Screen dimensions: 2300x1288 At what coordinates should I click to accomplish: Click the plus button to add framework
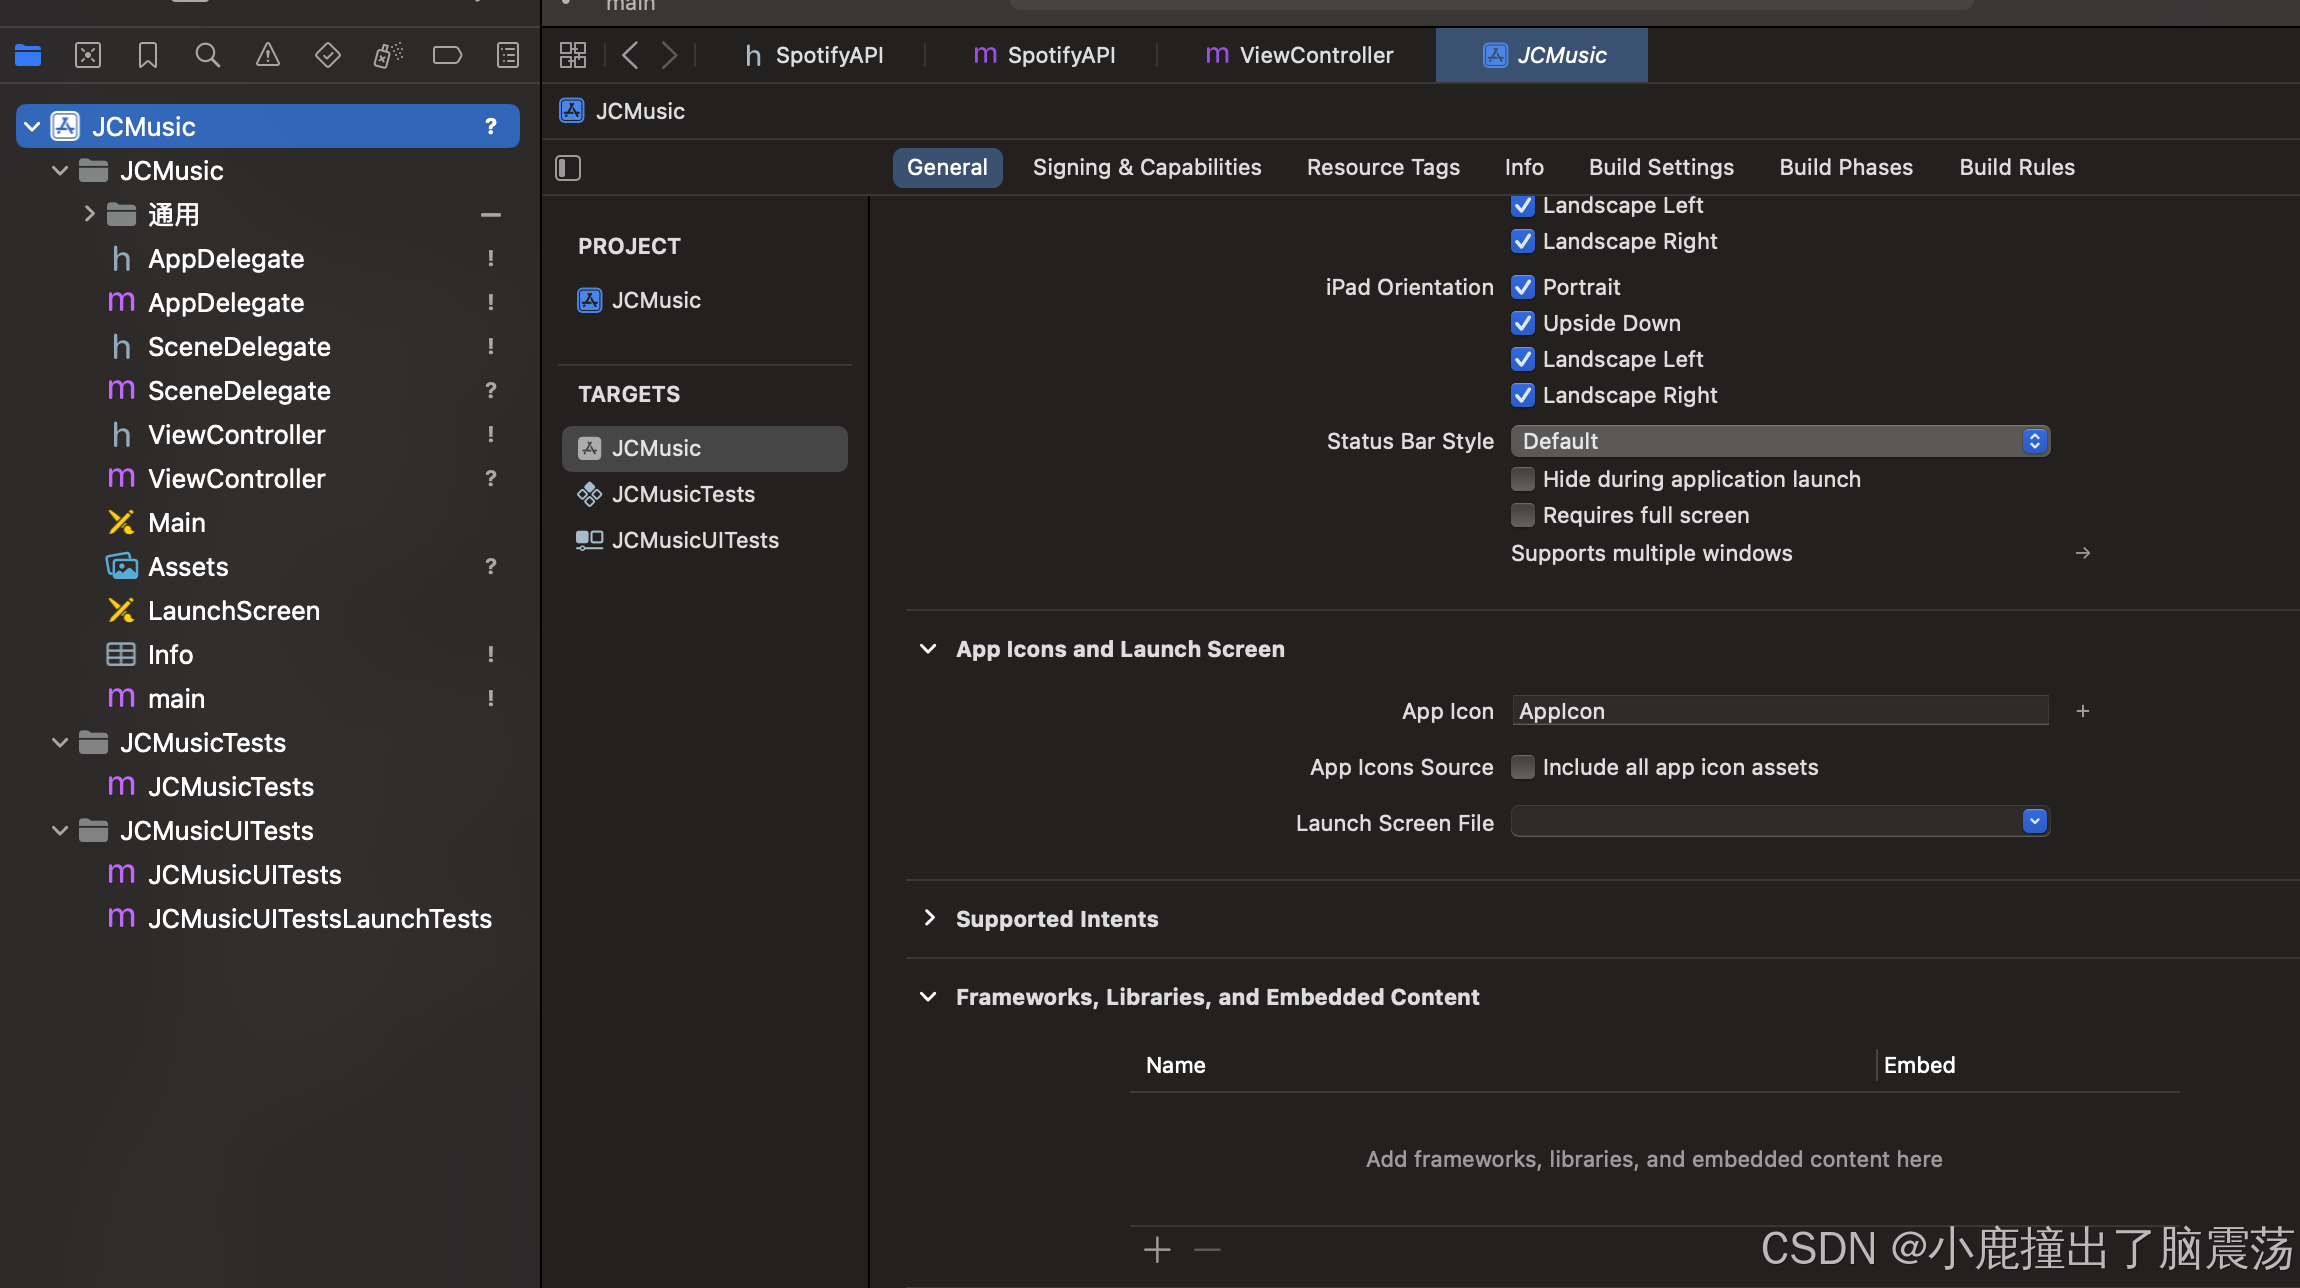click(x=1156, y=1250)
